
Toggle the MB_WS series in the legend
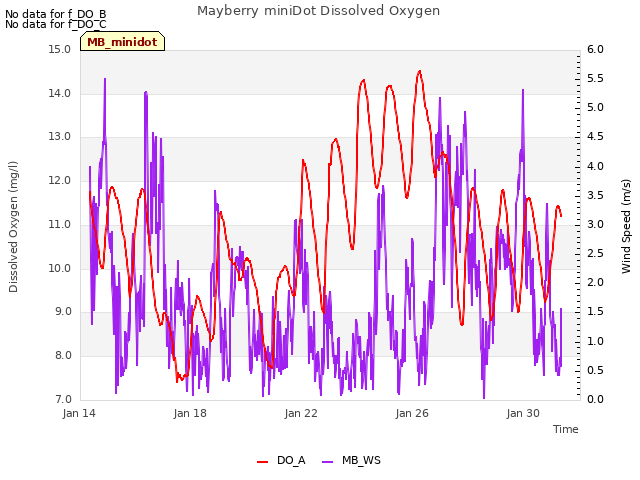[351, 460]
